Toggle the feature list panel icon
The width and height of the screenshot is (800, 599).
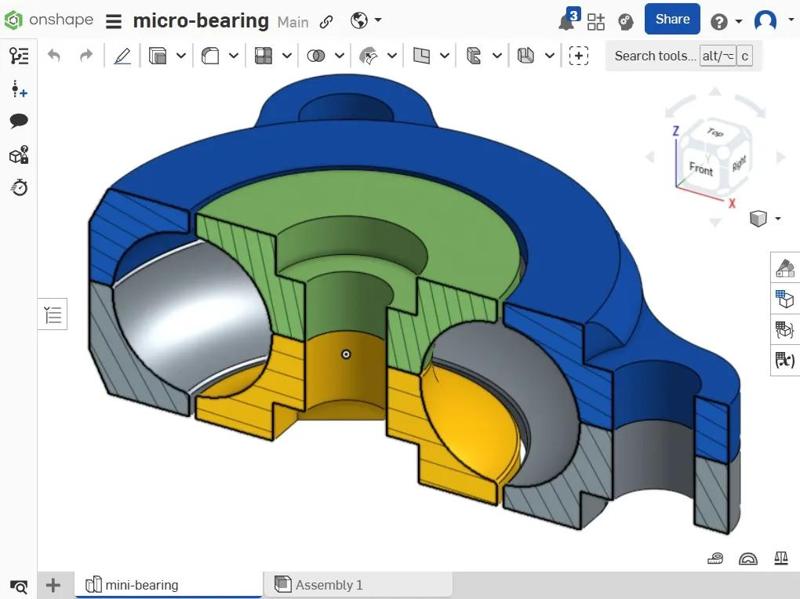pyautogui.click(x=19, y=56)
